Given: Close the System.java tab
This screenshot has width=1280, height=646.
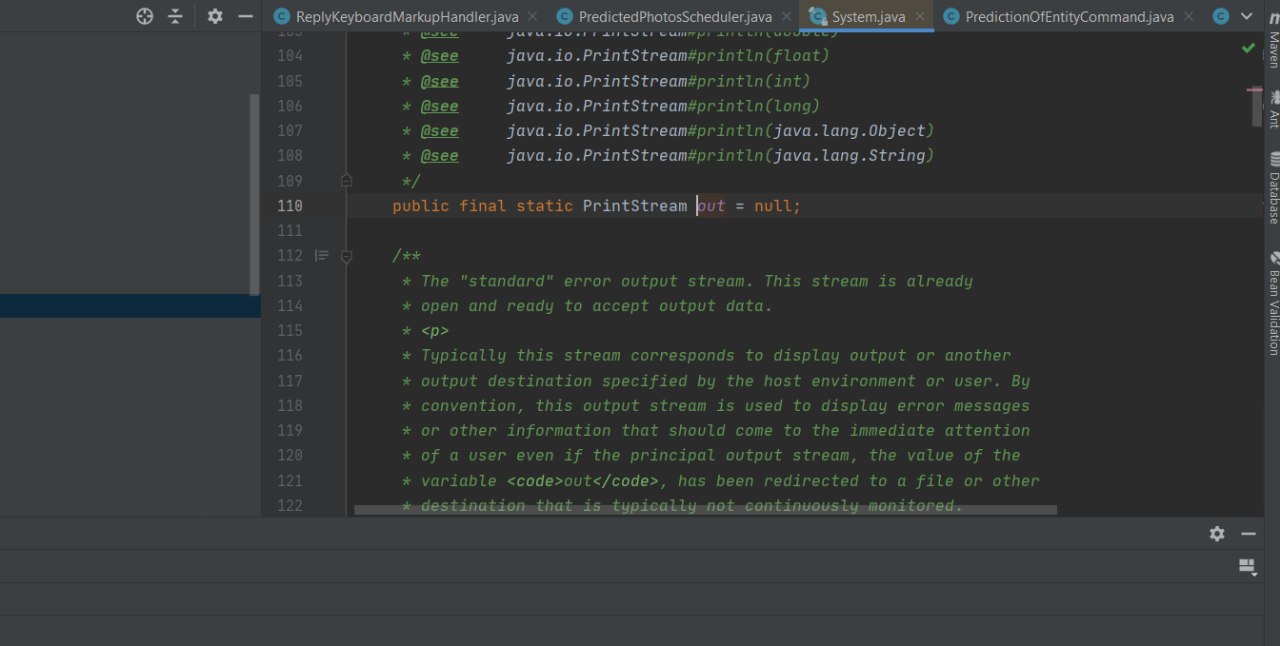Looking at the screenshot, I should [919, 17].
